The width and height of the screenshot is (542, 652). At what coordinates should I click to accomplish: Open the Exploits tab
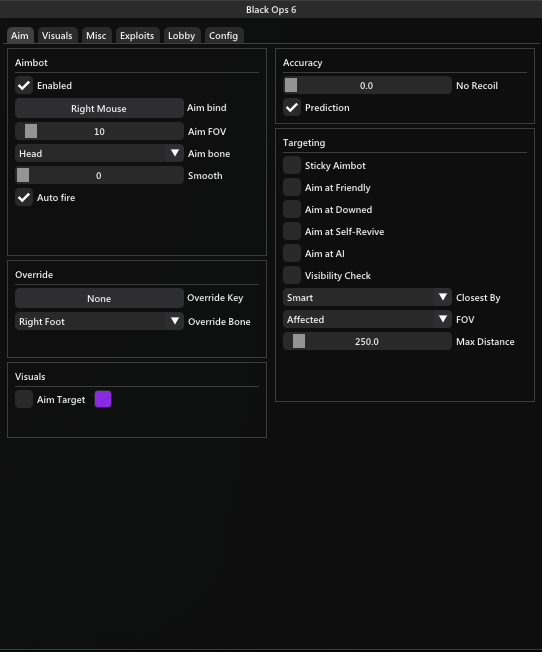(137, 36)
